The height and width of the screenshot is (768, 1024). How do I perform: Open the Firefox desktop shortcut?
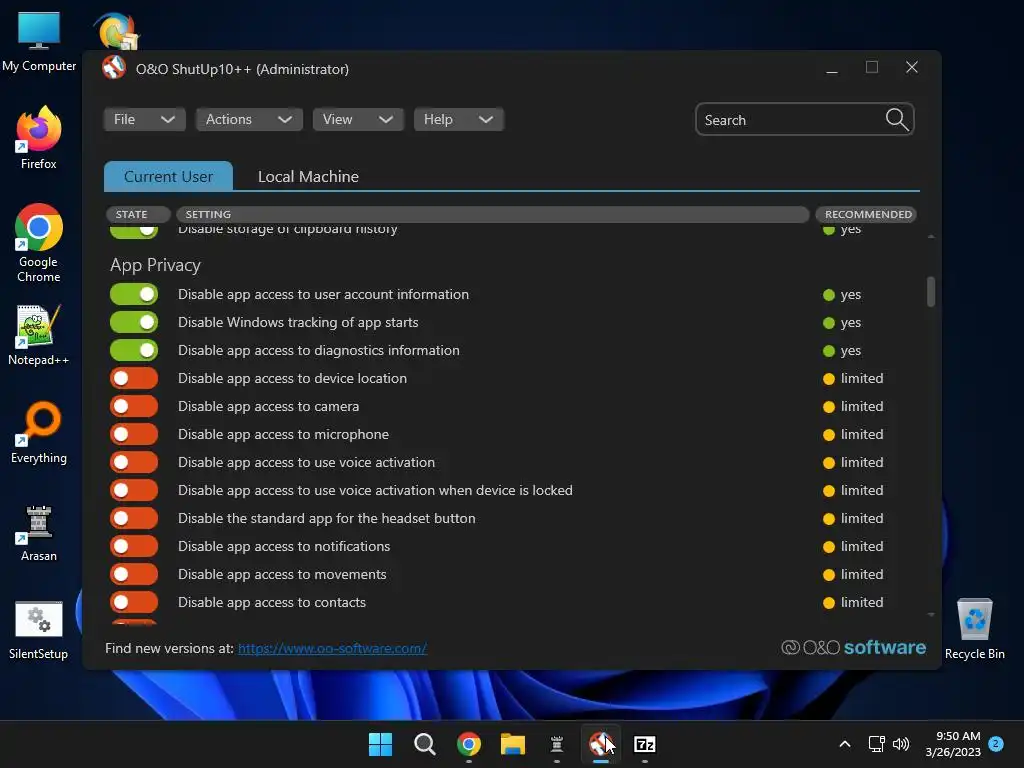(39, 138)
